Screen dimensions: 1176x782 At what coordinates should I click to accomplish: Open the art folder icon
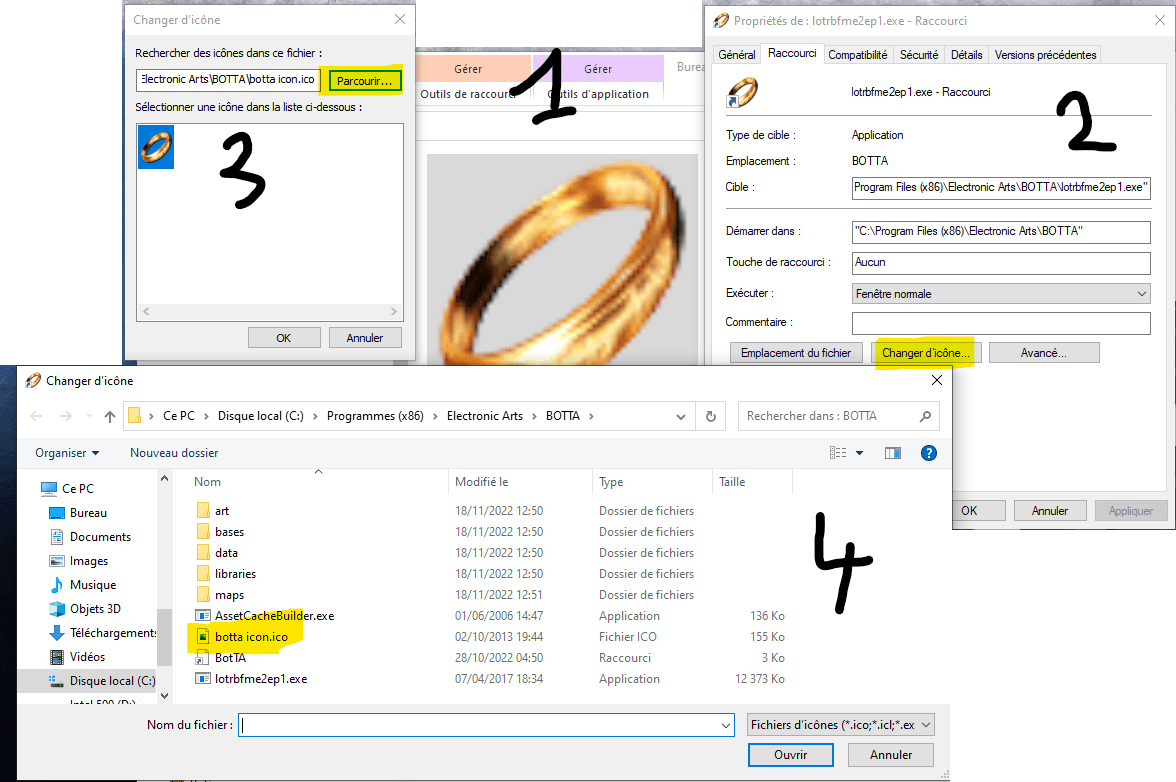(202, 511)
